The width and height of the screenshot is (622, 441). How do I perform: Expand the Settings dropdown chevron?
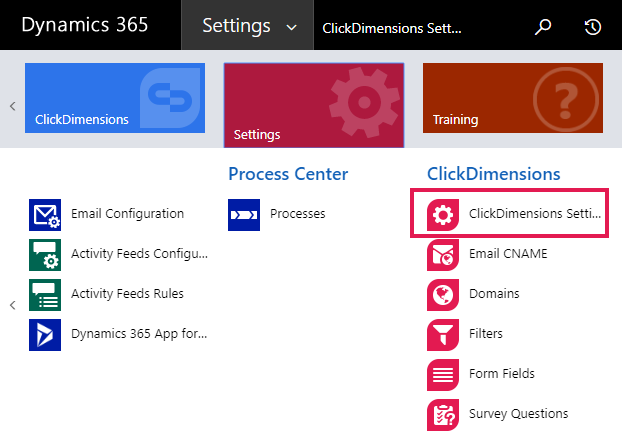[x=292, y=27]
